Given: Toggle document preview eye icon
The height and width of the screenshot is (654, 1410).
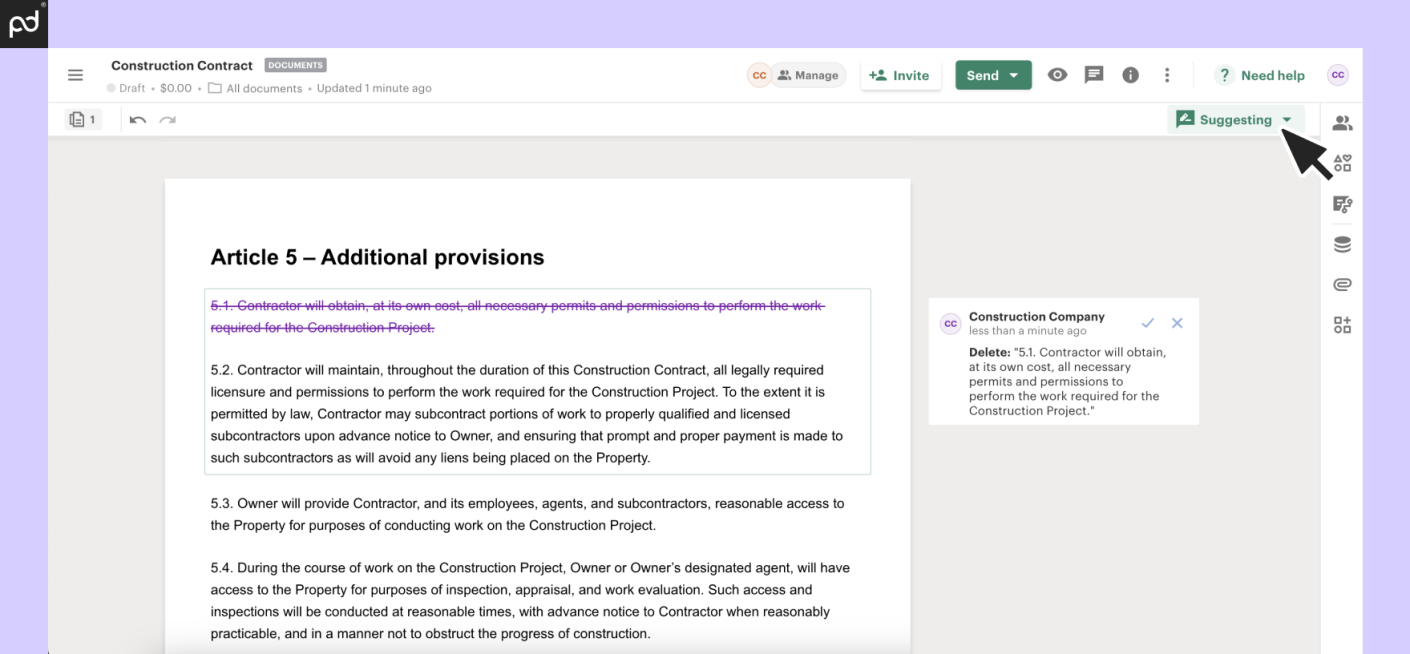Looking at the screenshot, I should (1057, 75).
